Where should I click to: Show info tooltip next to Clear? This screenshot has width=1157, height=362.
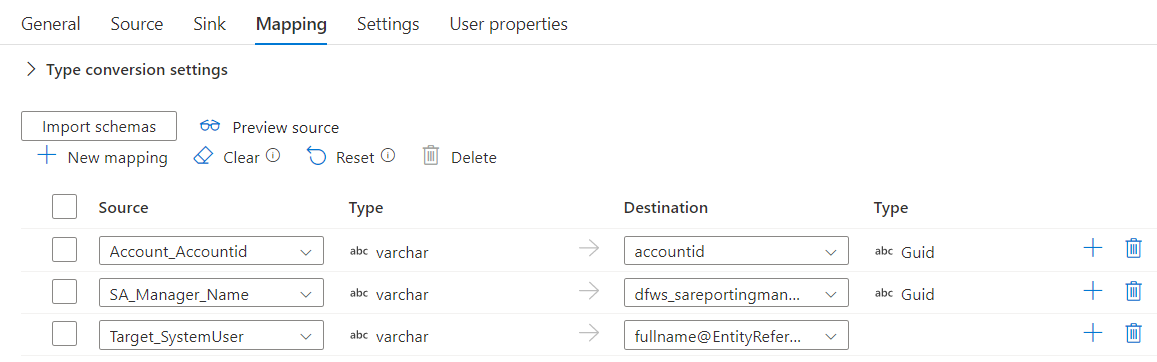[273, 156]
